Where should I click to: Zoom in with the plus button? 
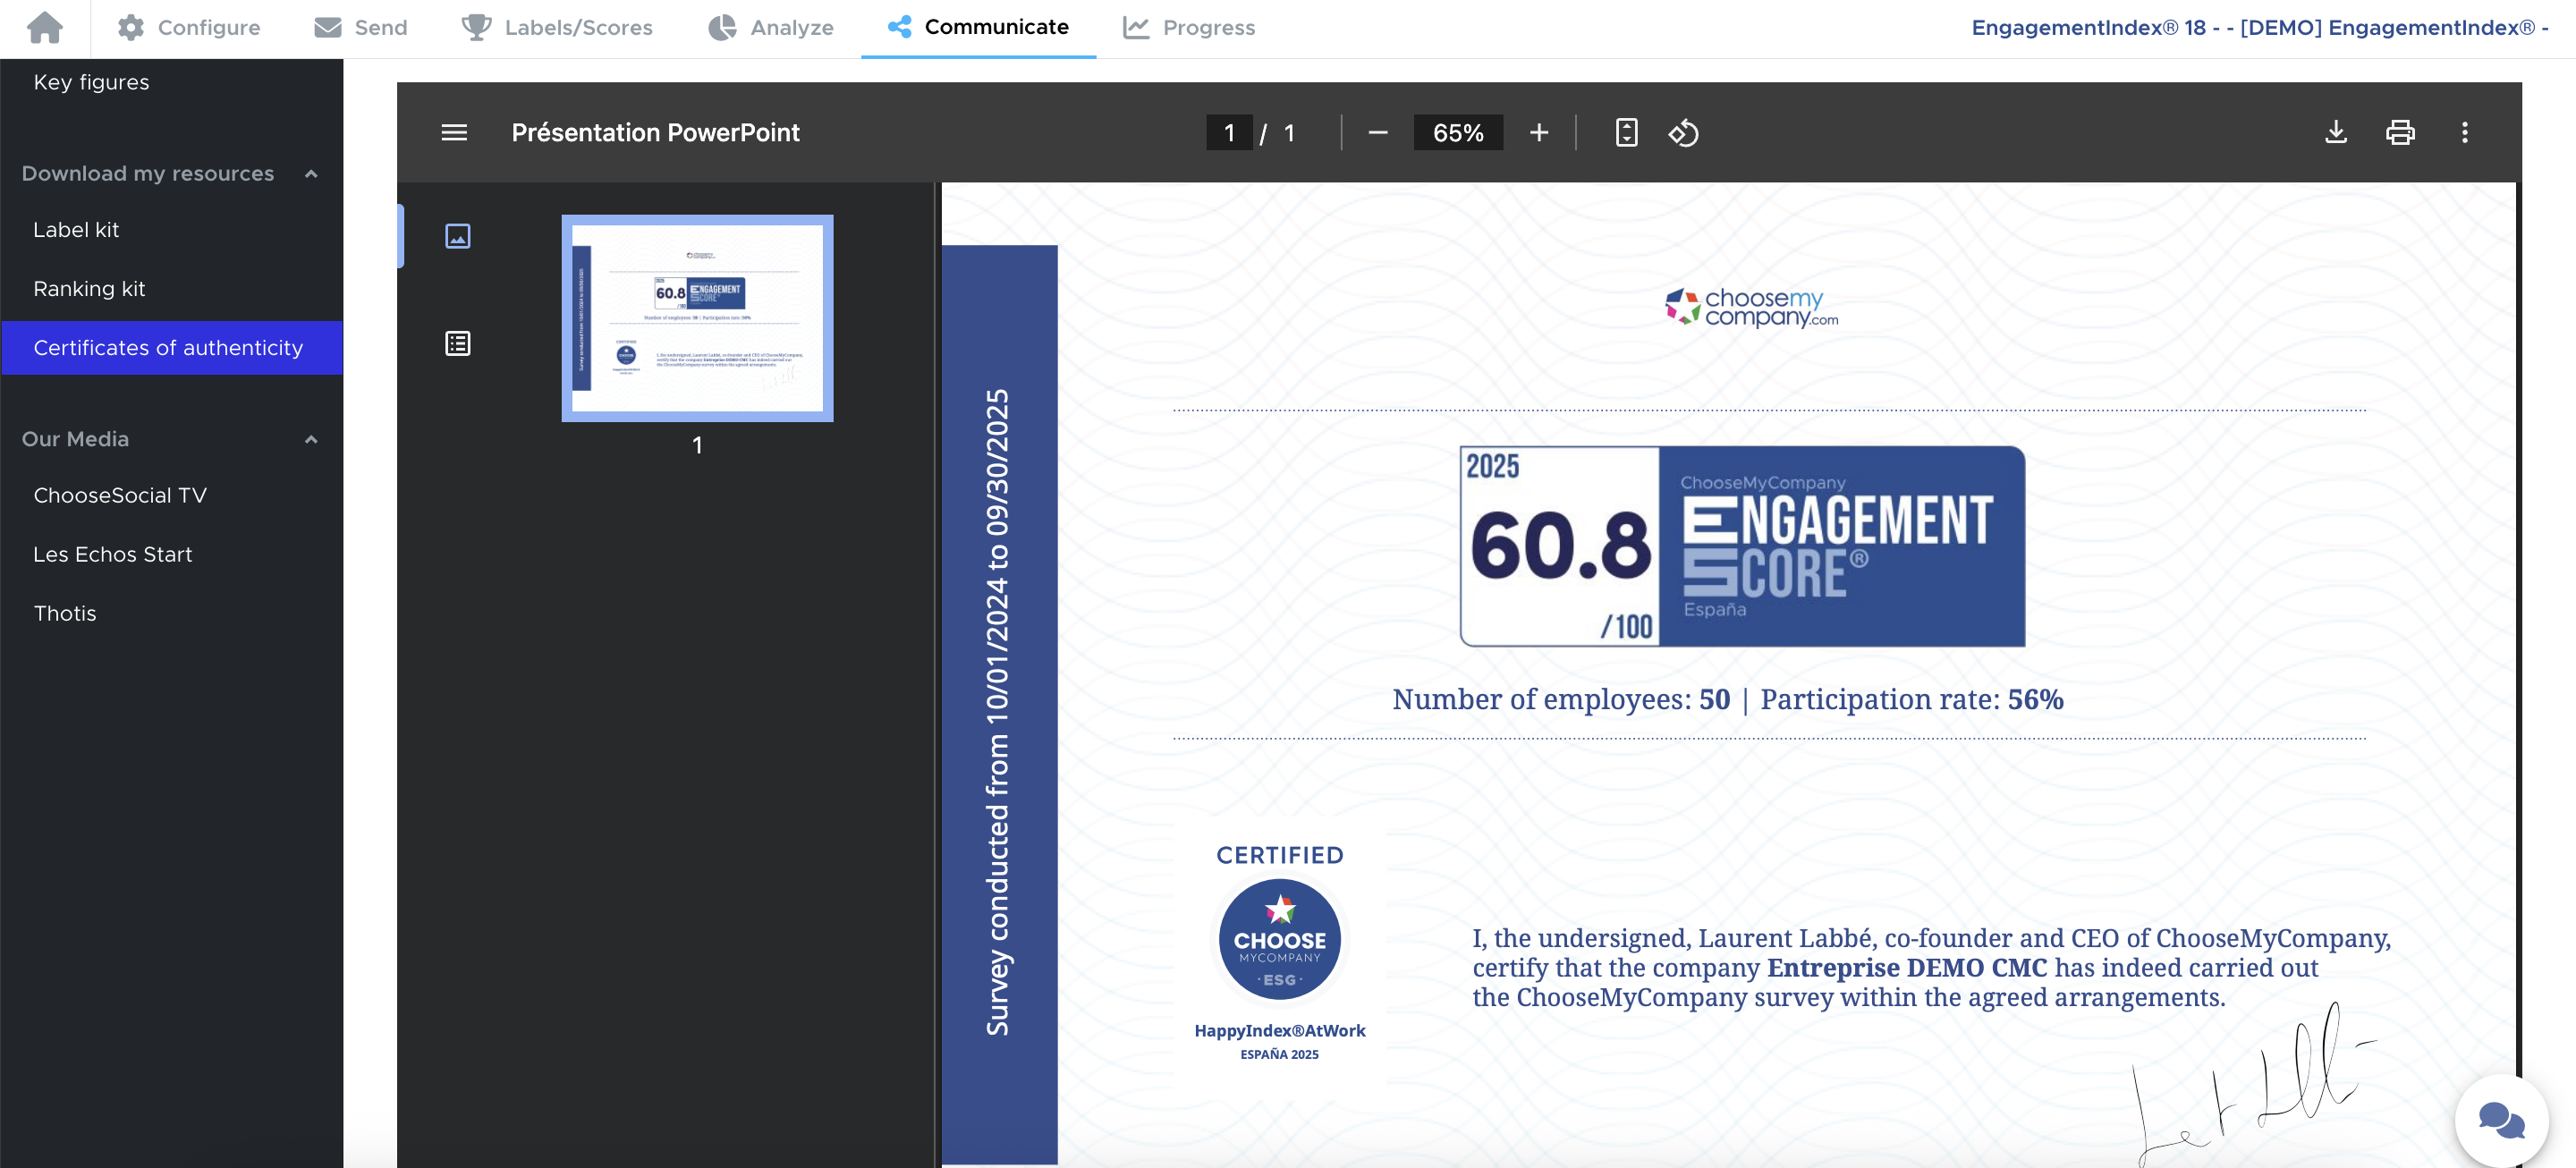pyautogui.click(x=1538, y=132)
